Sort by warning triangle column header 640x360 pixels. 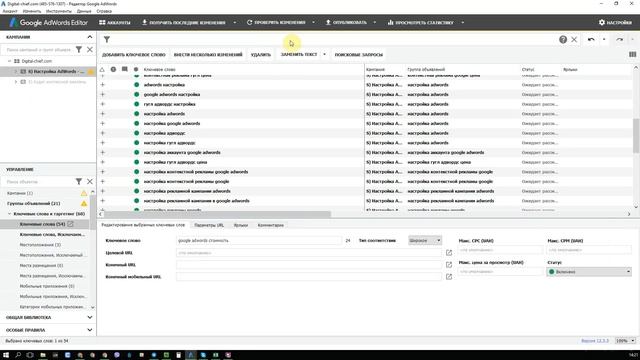[x=102, y=69]
